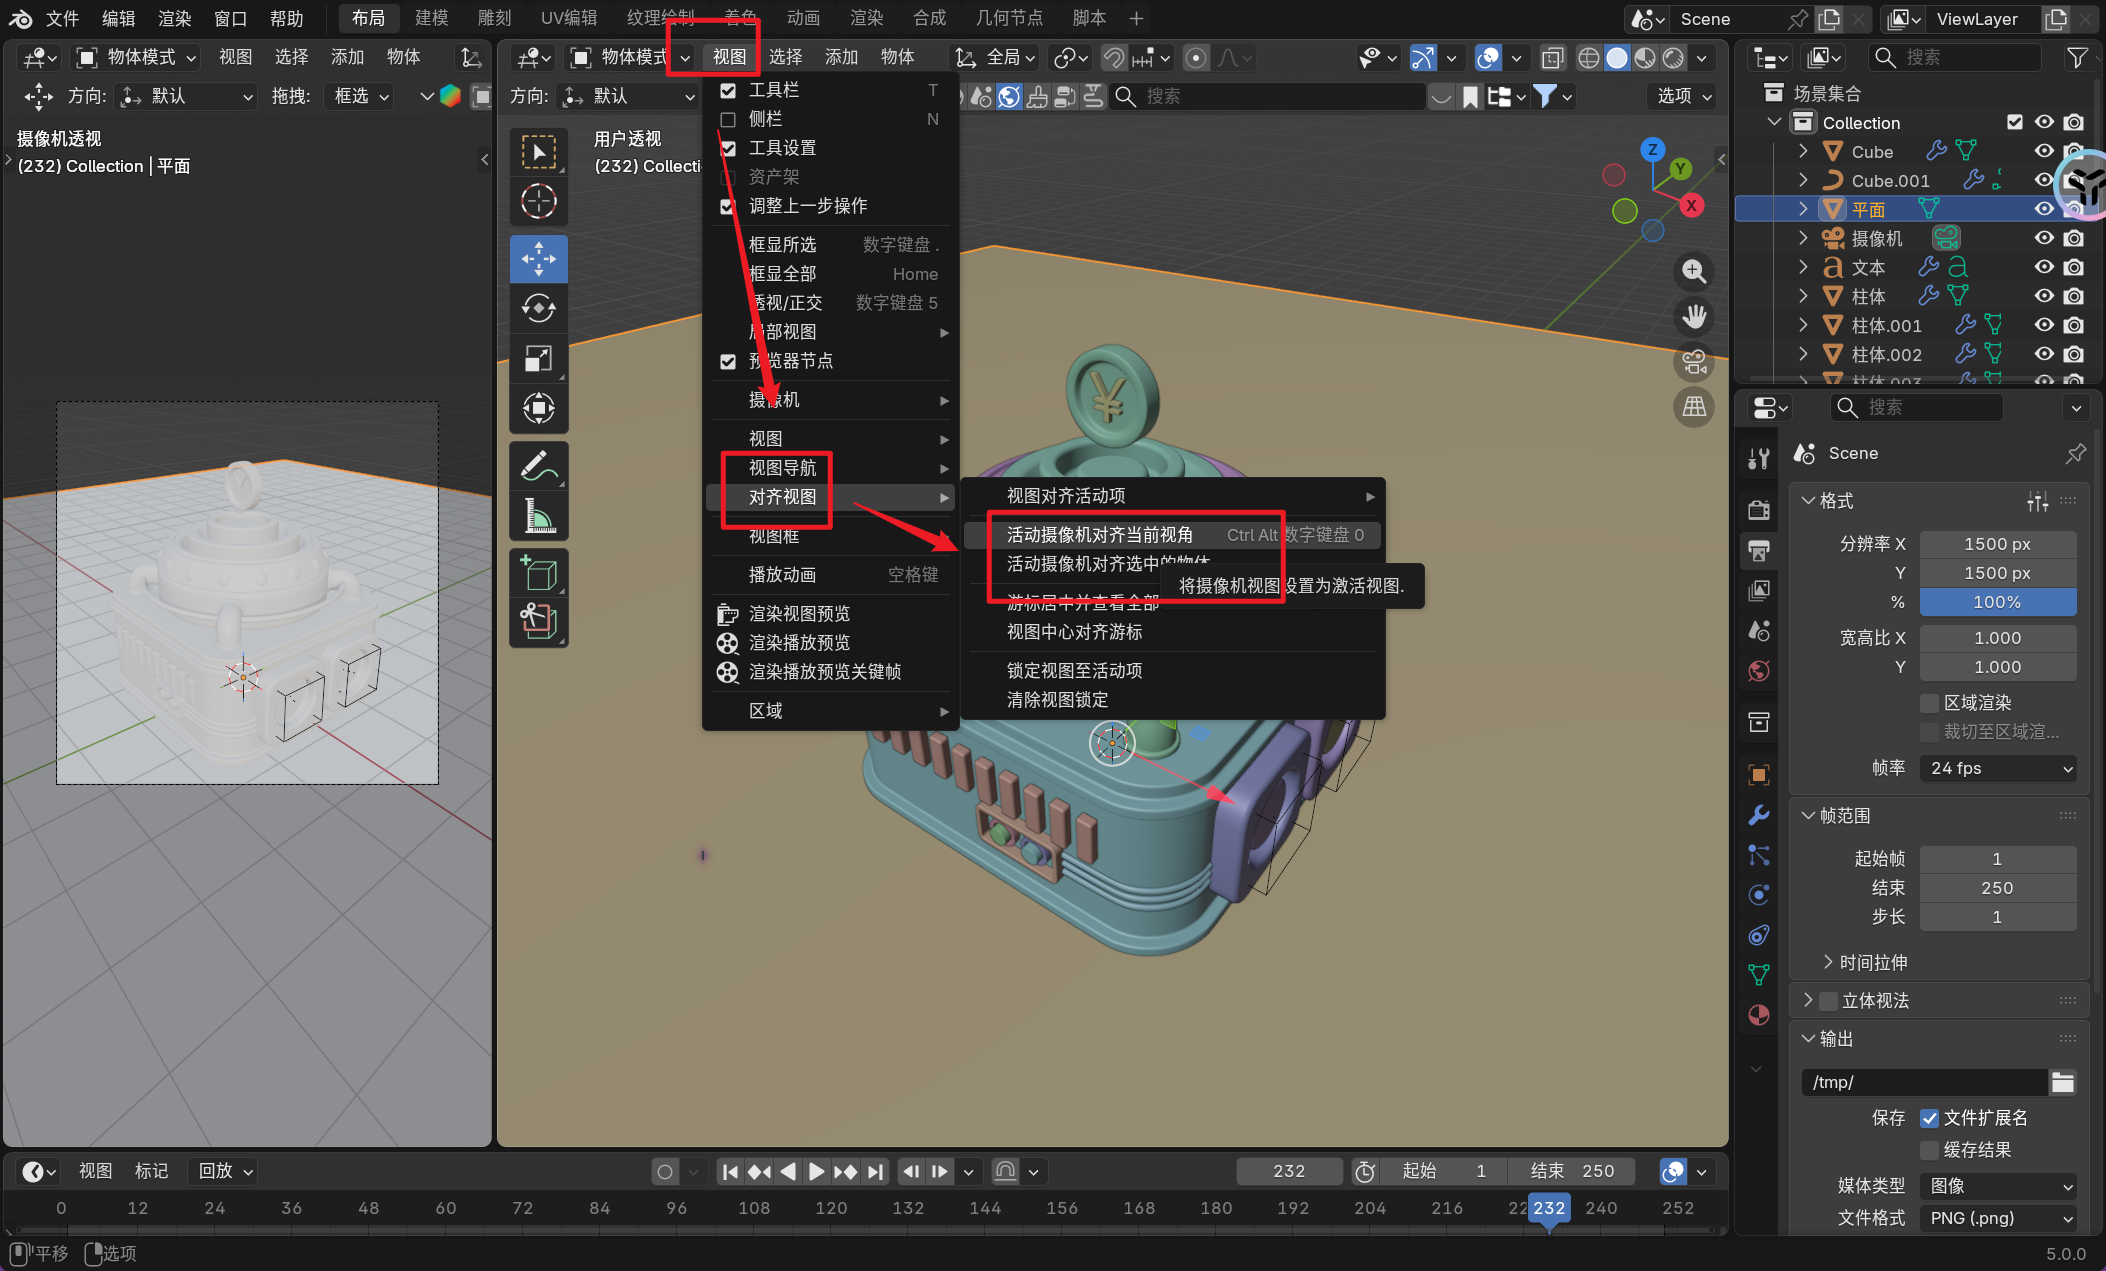Open the Modifiers wrench properties tab
Image resolution: width=2106 pixels, height=1271 pixels.
(x=1758, y=815)
